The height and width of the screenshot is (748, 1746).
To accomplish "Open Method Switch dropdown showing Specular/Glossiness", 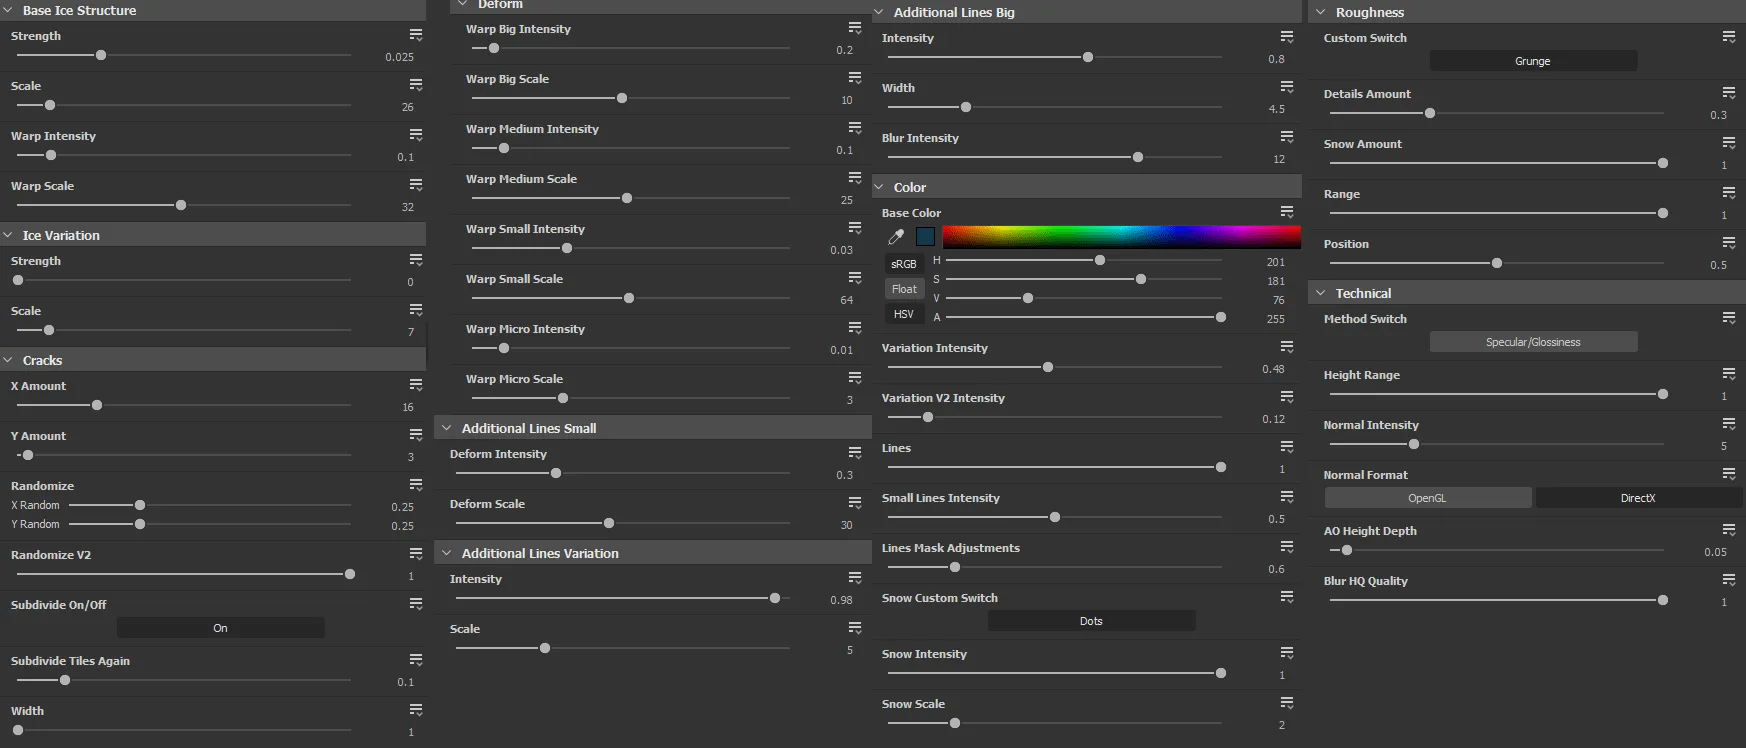I will (1533, 342).
